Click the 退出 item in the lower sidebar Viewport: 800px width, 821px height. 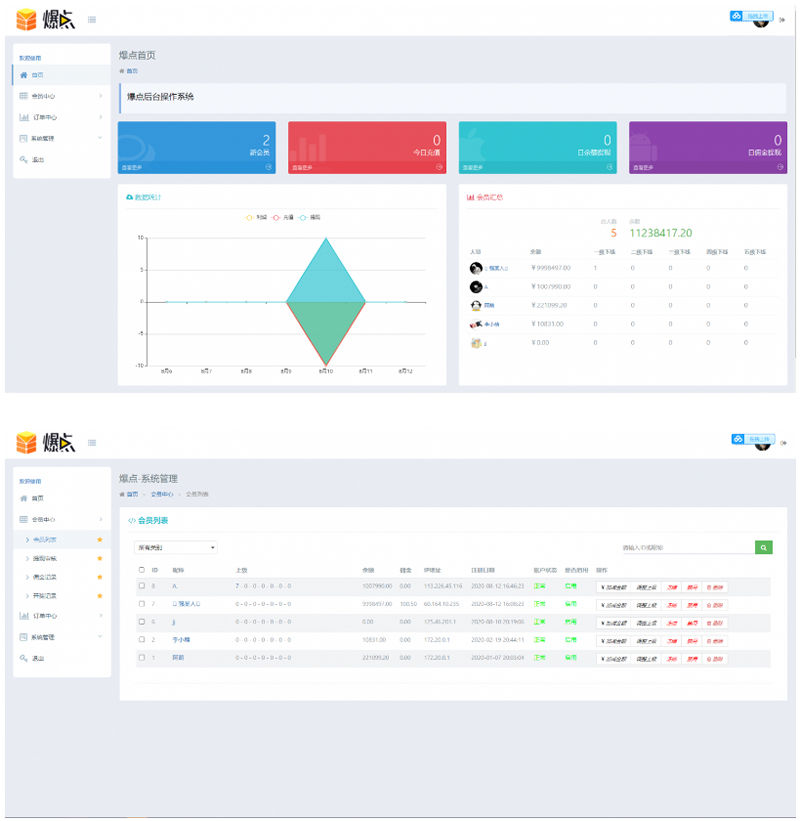tap(38, 658)
